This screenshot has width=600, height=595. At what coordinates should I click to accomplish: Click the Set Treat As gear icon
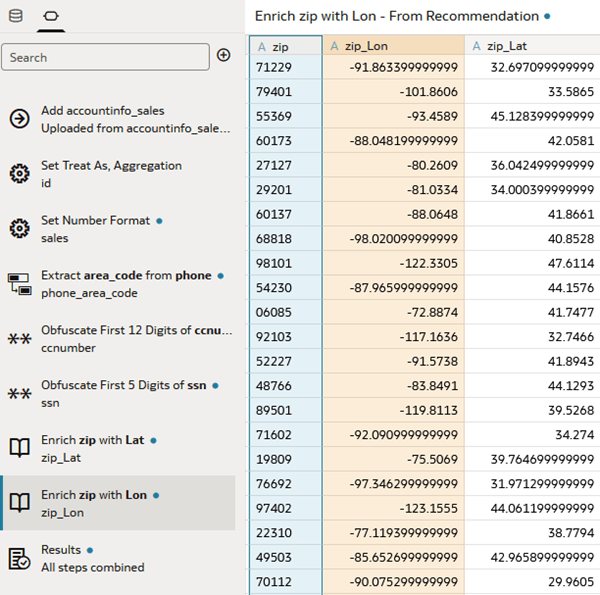click(18, 174)
